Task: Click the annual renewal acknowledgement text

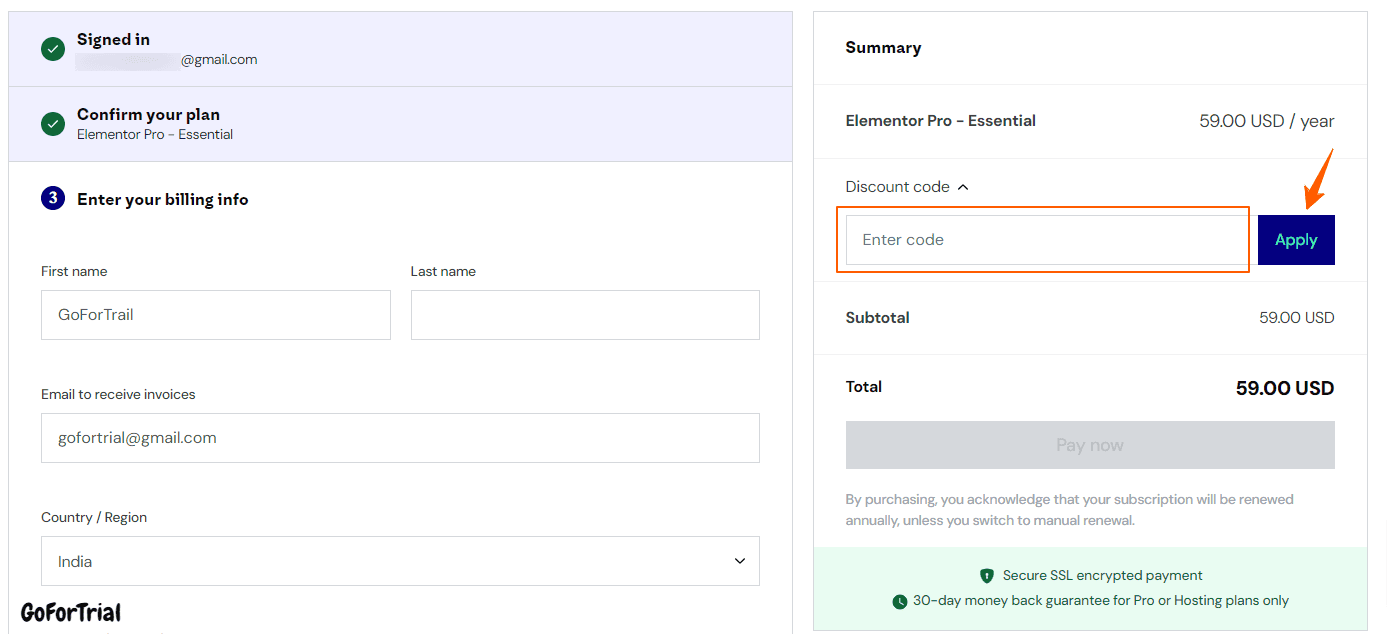Action: (1070, 510)
